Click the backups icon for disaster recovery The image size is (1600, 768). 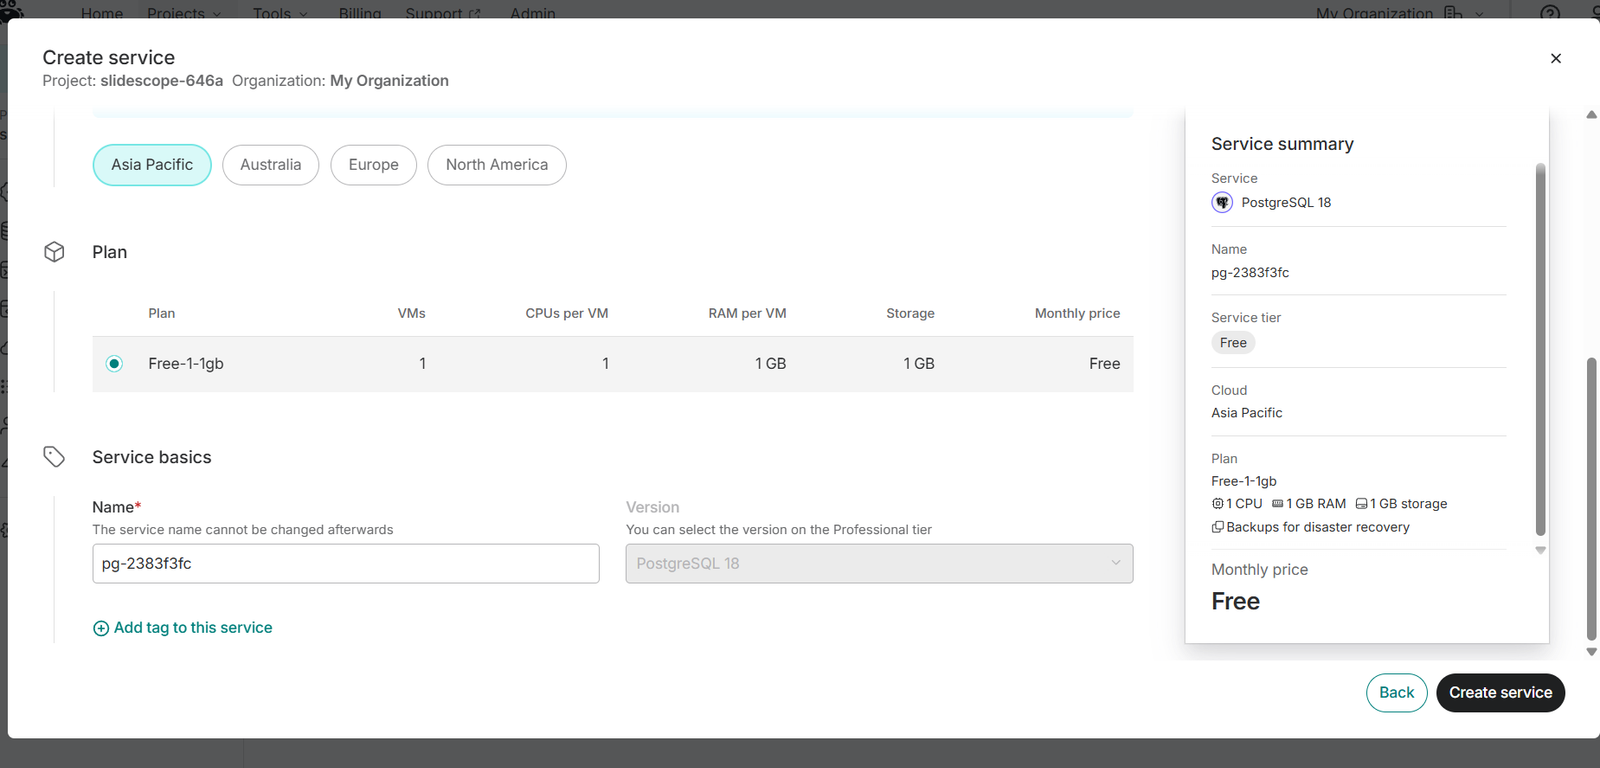point(1217,527)
